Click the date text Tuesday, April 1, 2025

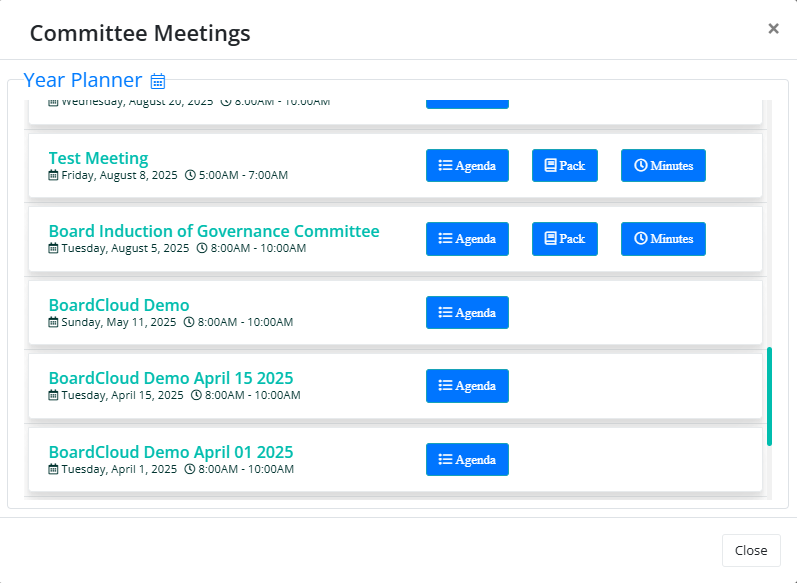(x=119, y=469)
